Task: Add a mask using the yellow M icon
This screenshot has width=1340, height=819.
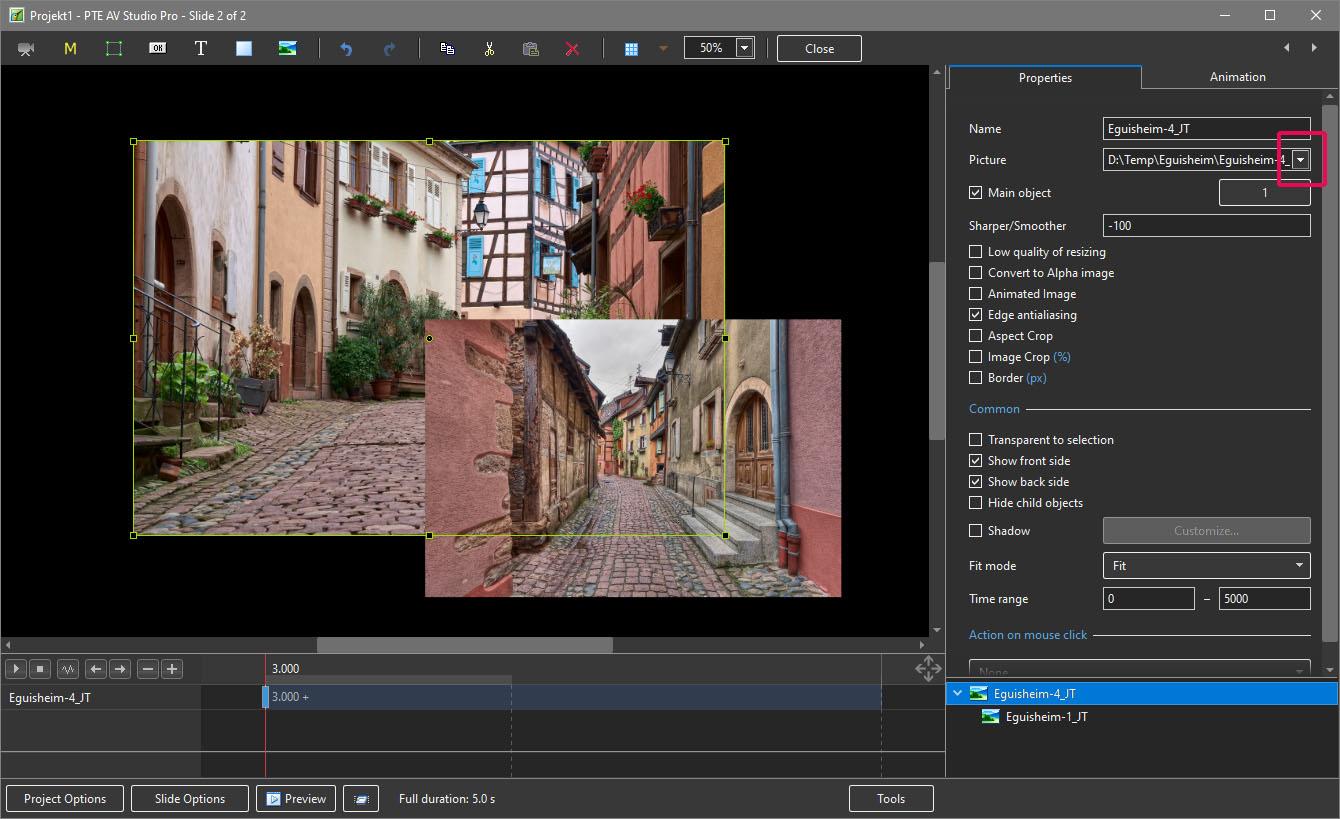Action: (70, 49)
